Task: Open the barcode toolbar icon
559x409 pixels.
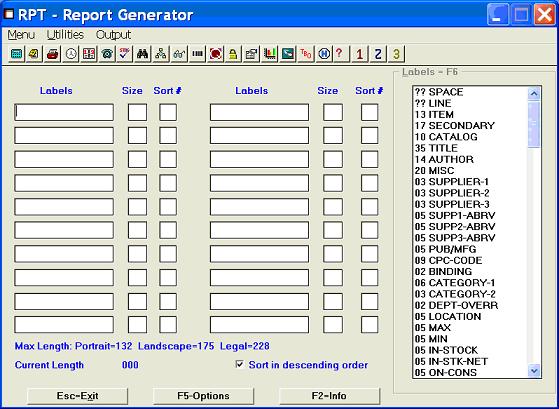Action: pyautogui.click(x=197, y=54)
